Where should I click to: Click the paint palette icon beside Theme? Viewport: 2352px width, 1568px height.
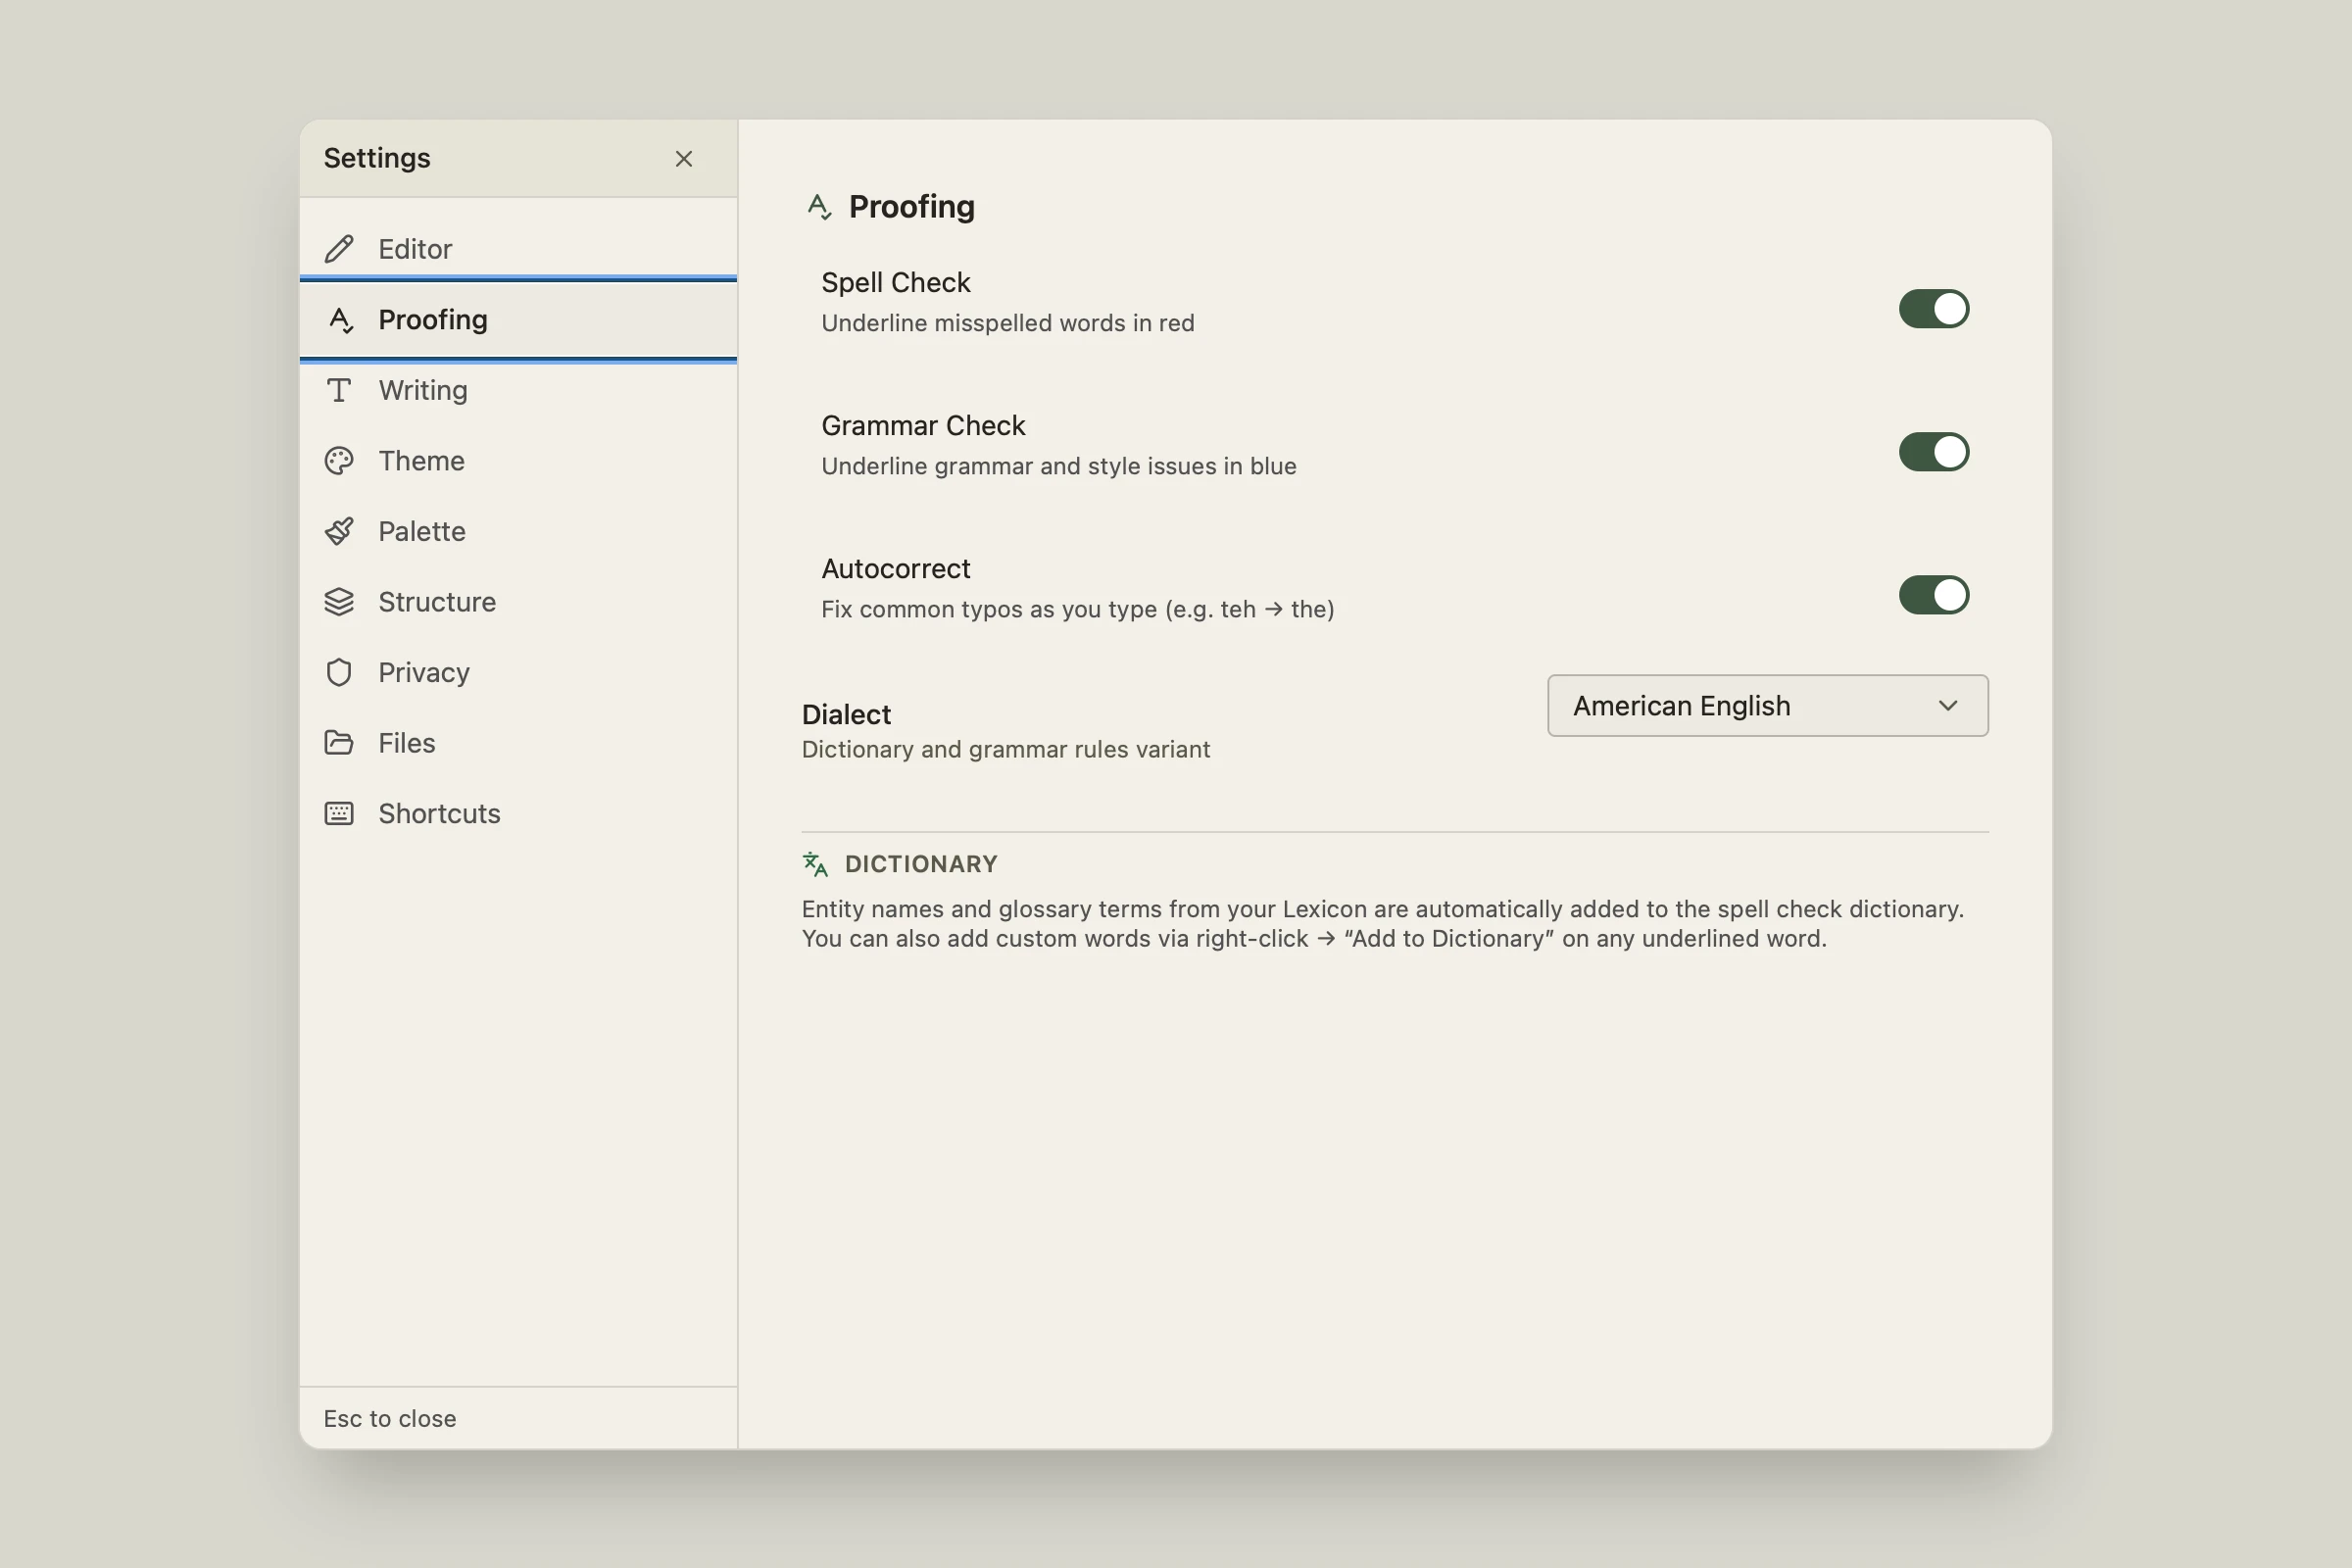339,461
